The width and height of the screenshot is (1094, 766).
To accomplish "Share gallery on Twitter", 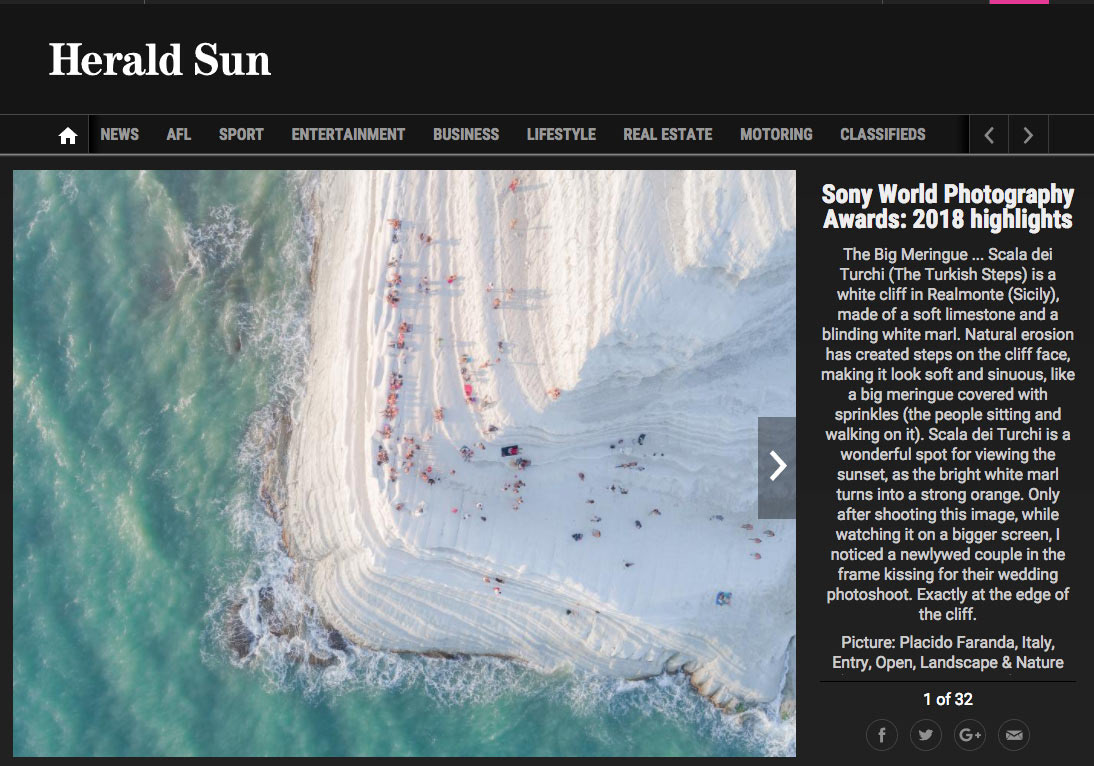I will [x=926, y=735].
